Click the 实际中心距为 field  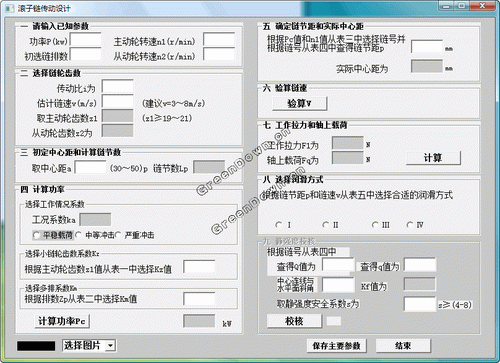(427, 66)
